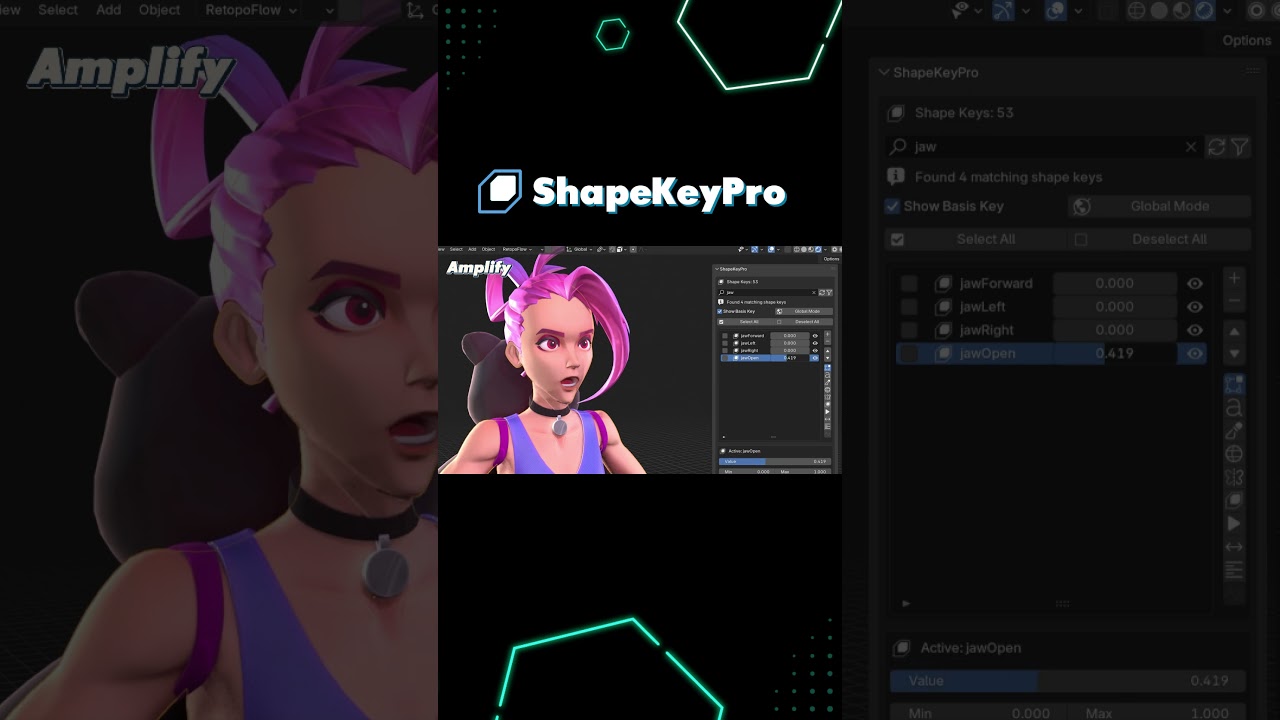Click the wireframe shading sphere in background header
Image resolution: width=1280 pixels, height=720 pixels.
click(x=1136, y=11)
